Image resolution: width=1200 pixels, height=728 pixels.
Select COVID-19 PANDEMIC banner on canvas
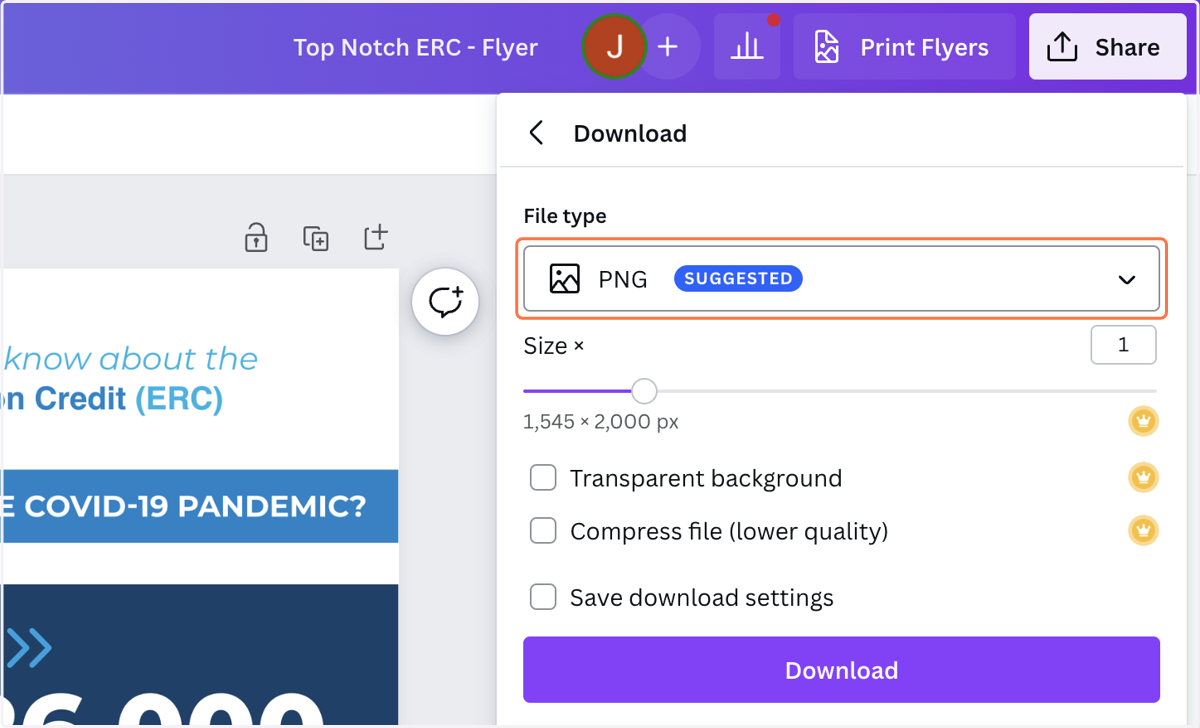click(200, 506)
